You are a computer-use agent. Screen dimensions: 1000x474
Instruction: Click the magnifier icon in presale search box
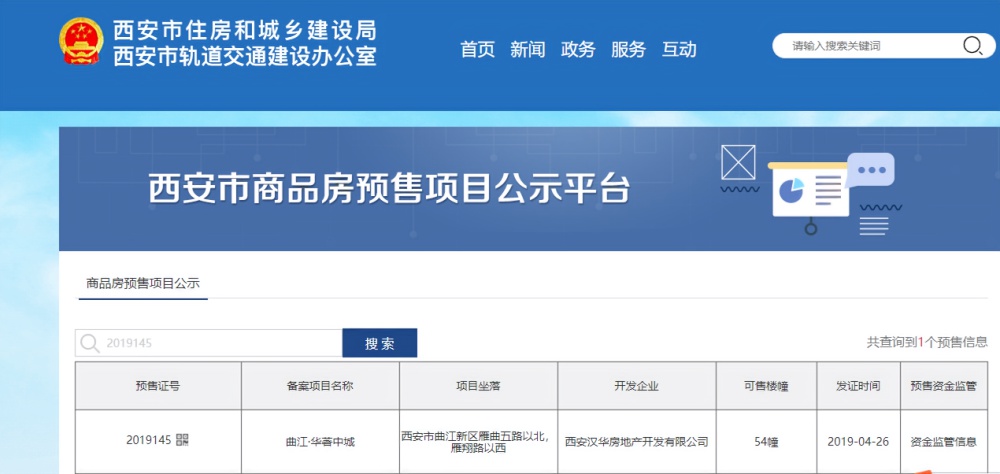pyautogui.click(x=91, y=344)
